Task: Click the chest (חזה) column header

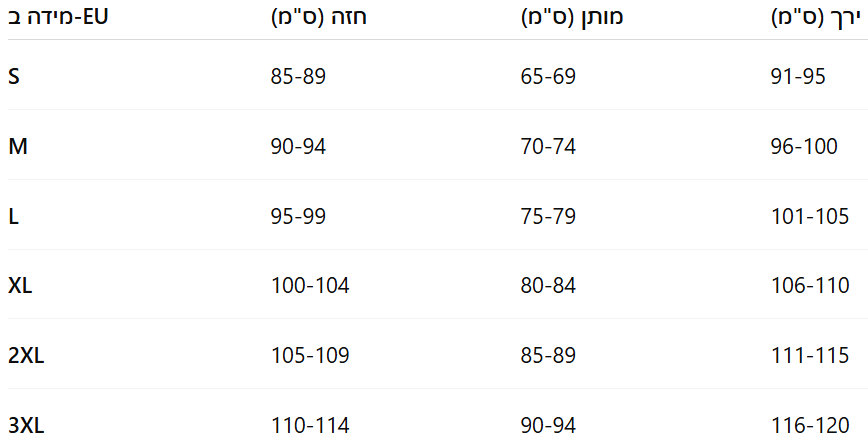Action: 319,17
